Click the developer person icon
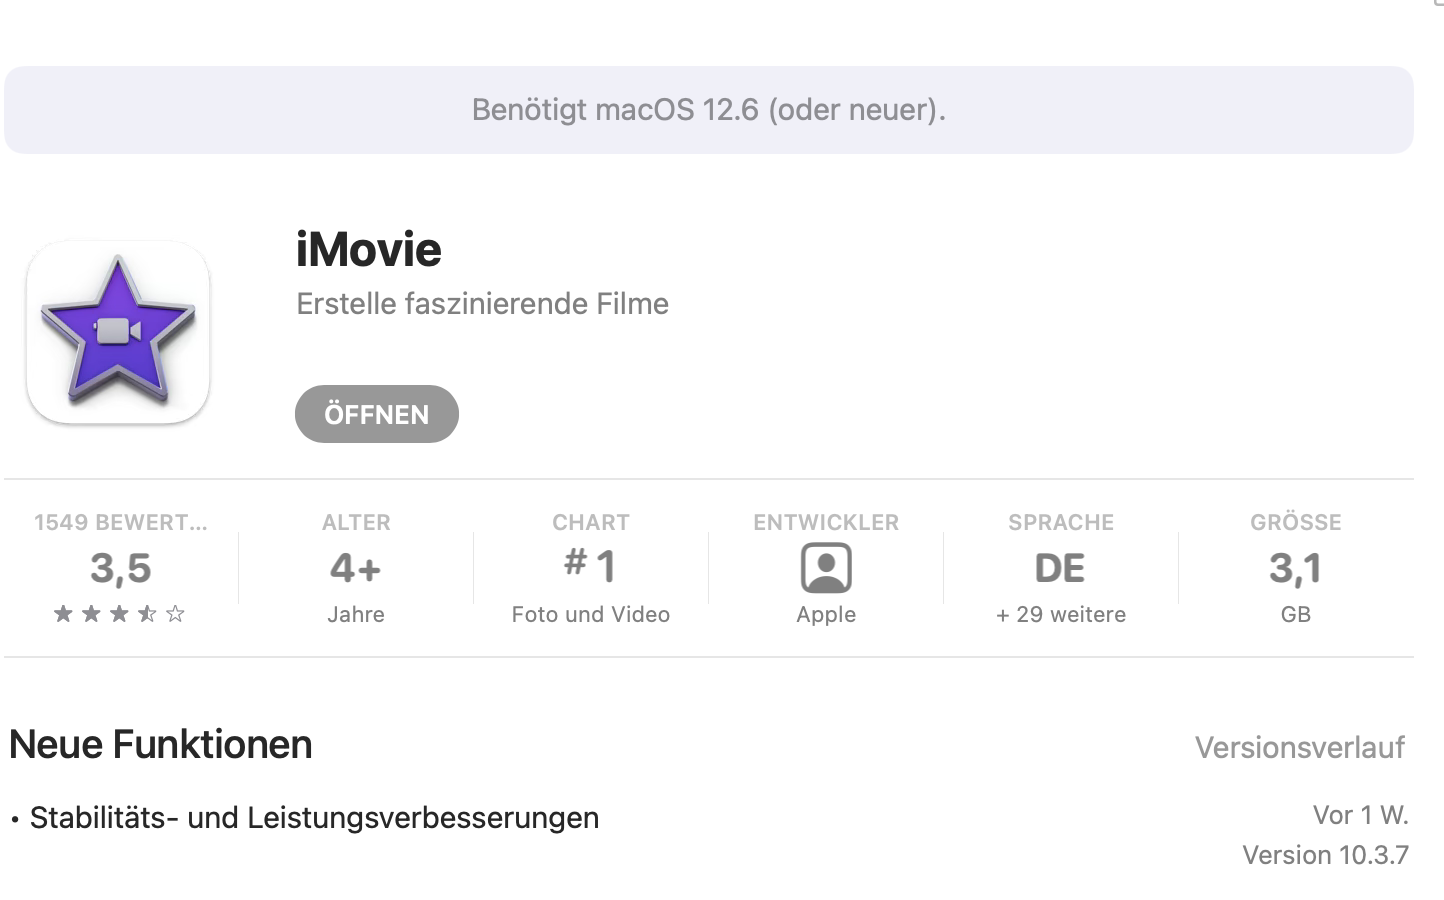Viewport: 1444px width, 900px height. 826,568
